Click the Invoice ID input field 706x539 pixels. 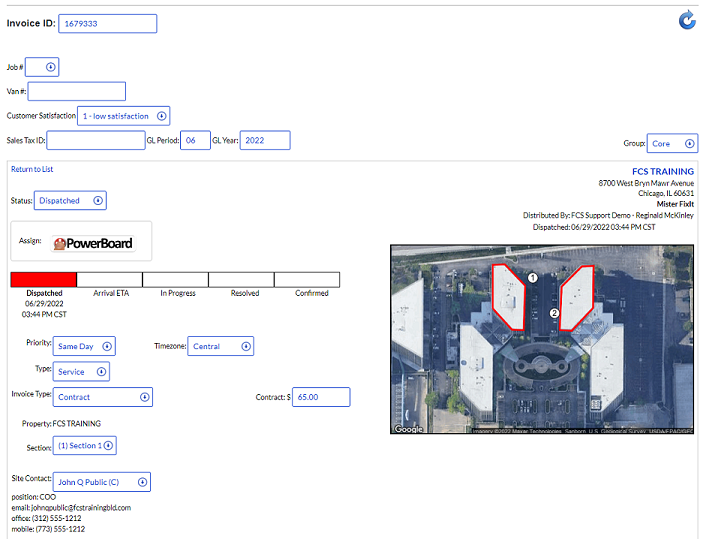(x=107, y=24)
